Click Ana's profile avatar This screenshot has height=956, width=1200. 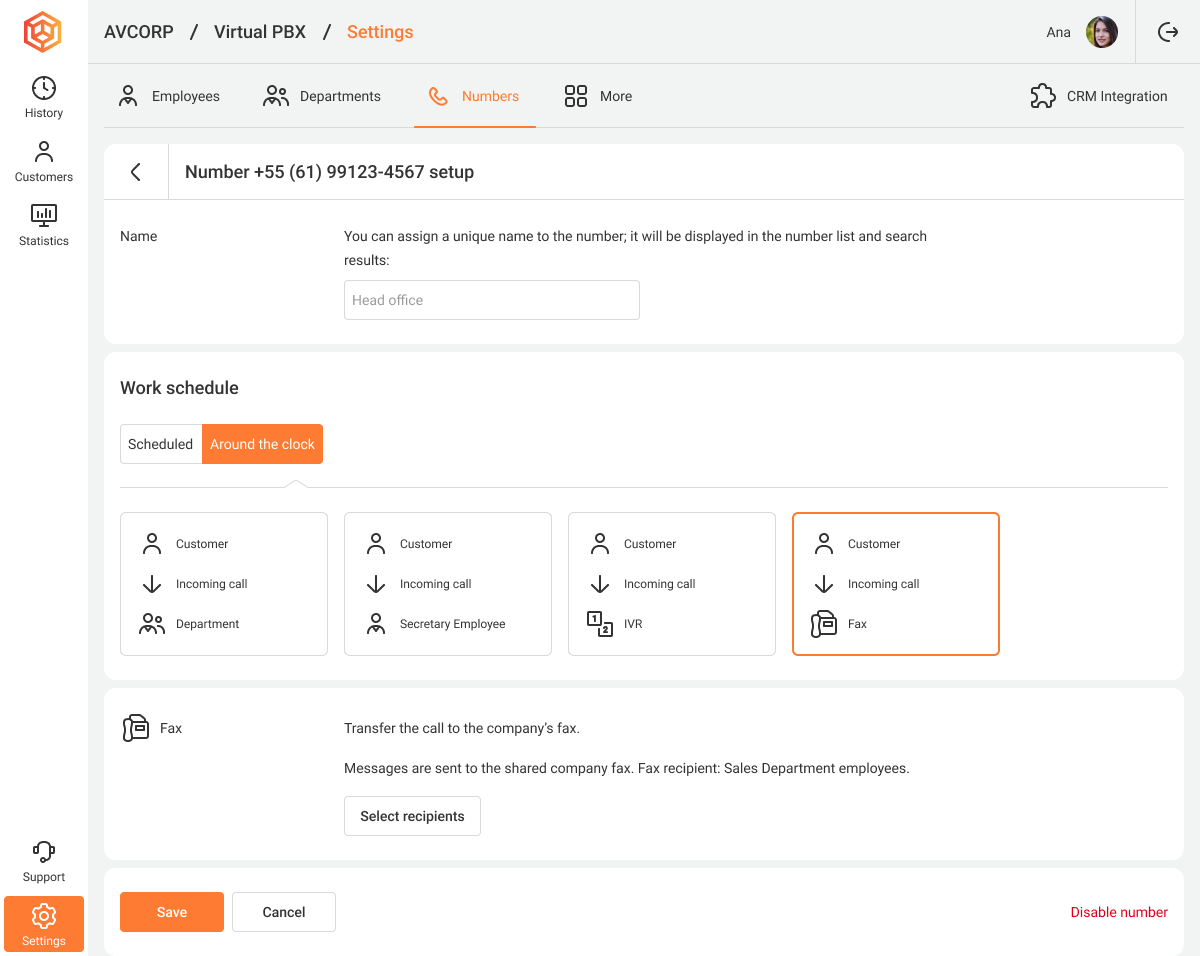click(x=1102, y=32)
